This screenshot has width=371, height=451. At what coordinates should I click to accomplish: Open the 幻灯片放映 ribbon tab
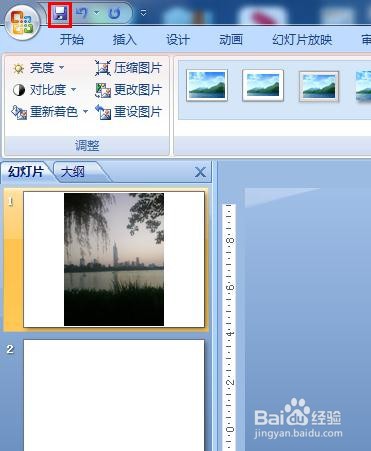[x=302, y=40]
